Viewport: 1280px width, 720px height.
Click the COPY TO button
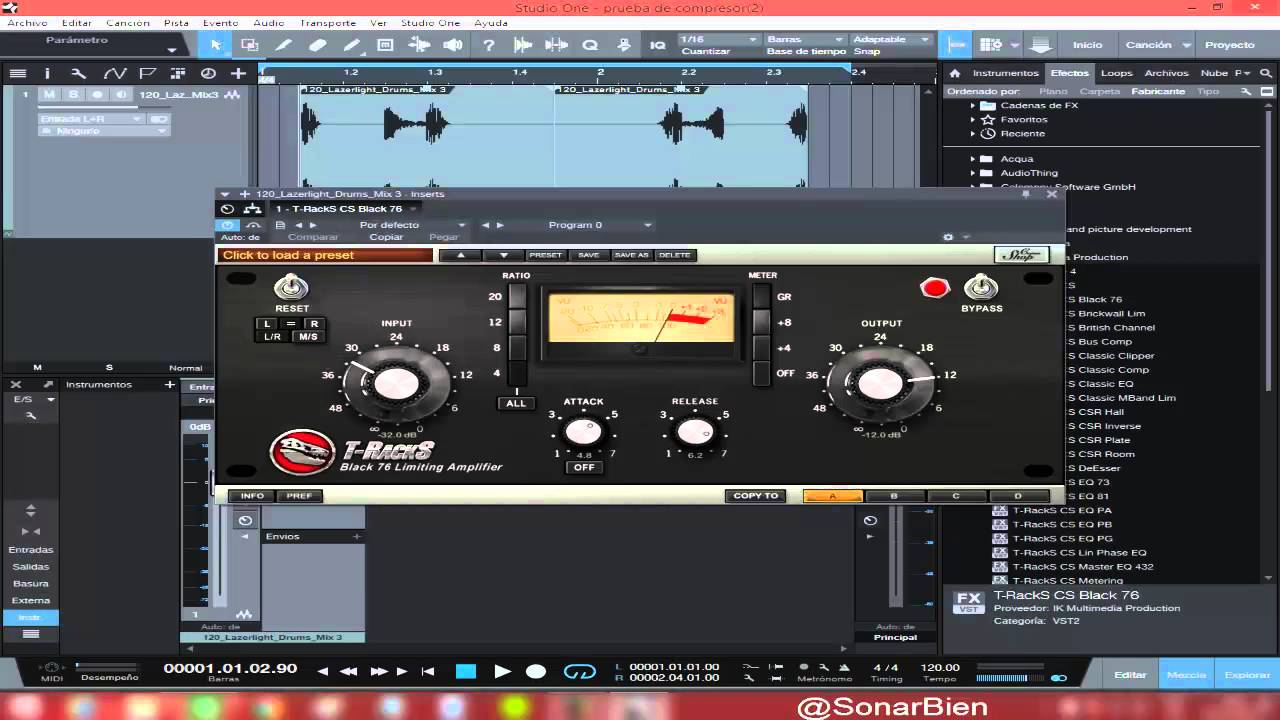(x=756, y=496)
